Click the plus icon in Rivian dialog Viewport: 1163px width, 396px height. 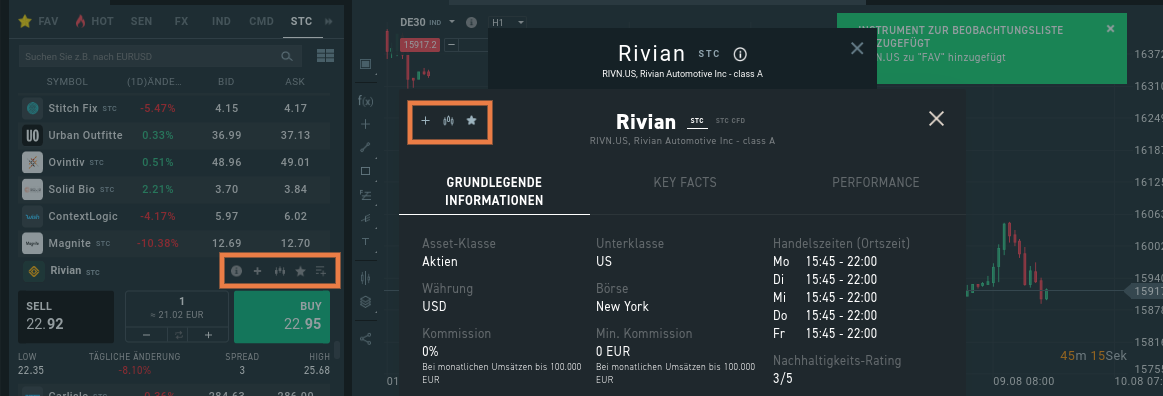426,120
